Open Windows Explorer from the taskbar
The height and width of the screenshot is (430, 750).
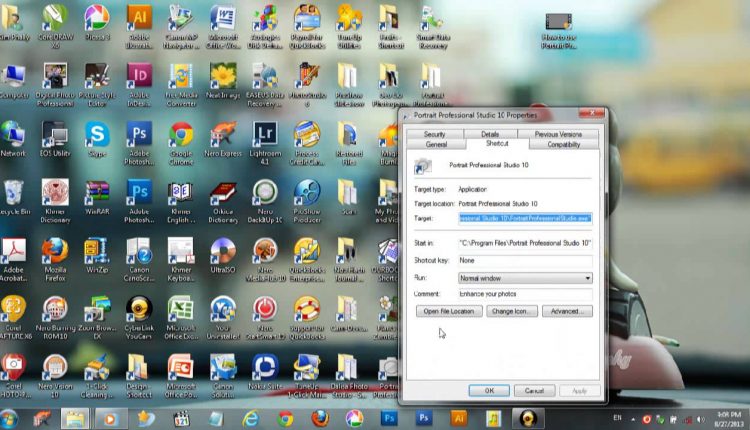click(x=75, y=419)
